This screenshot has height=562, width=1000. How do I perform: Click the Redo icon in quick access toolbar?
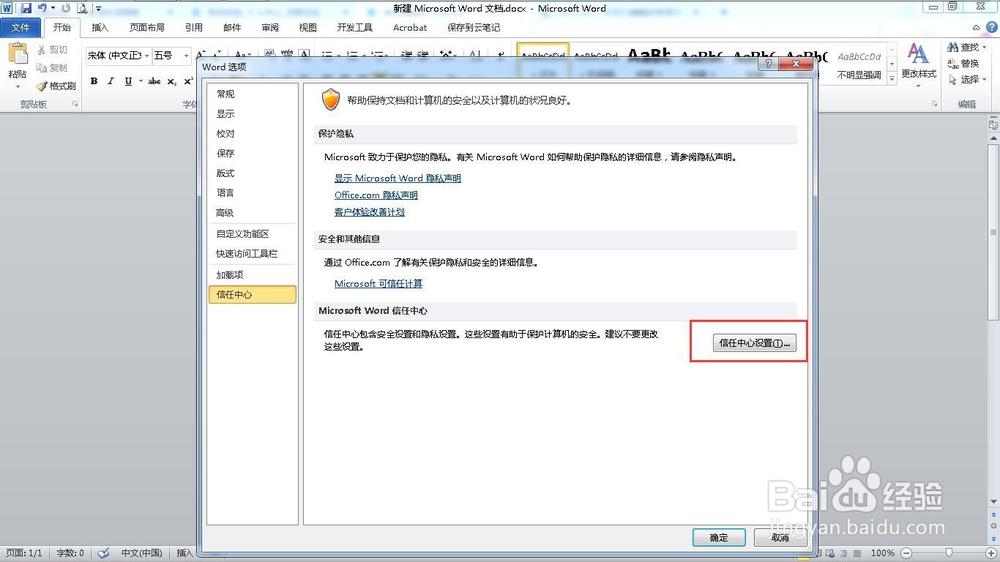click(x=66, y=8)
